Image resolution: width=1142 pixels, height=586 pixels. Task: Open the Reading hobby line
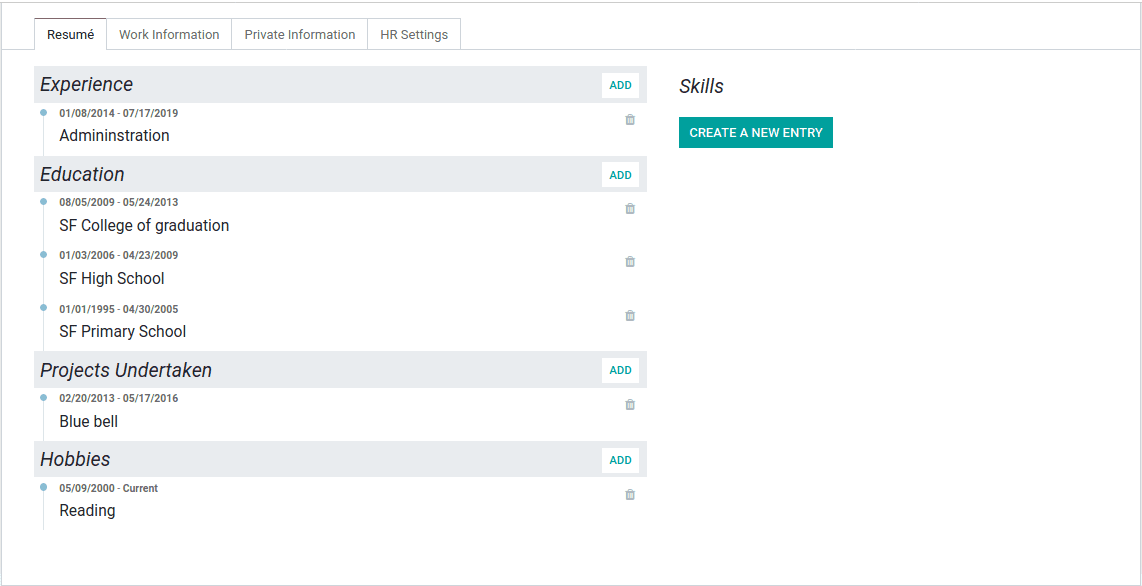click(x=87, y=510)
